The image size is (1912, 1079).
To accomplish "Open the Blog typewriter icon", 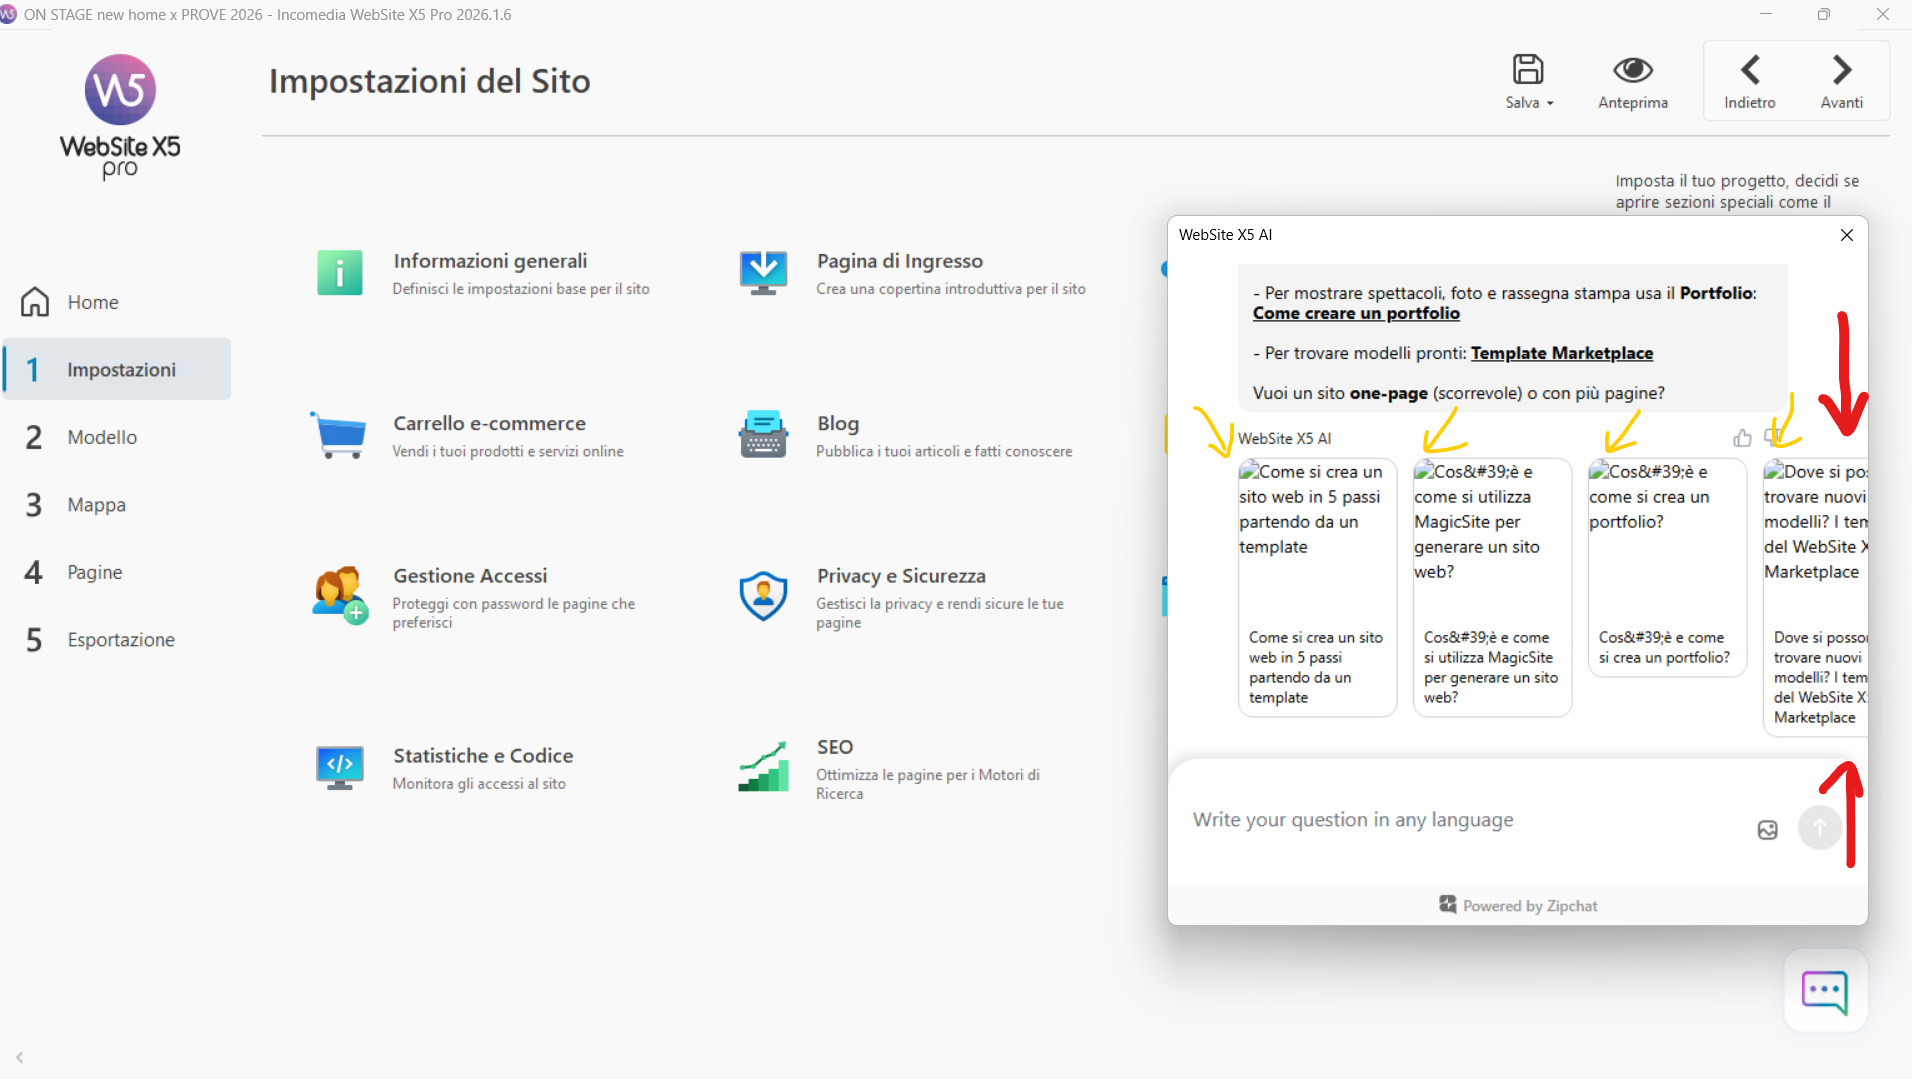I will (x=763, y=435).
